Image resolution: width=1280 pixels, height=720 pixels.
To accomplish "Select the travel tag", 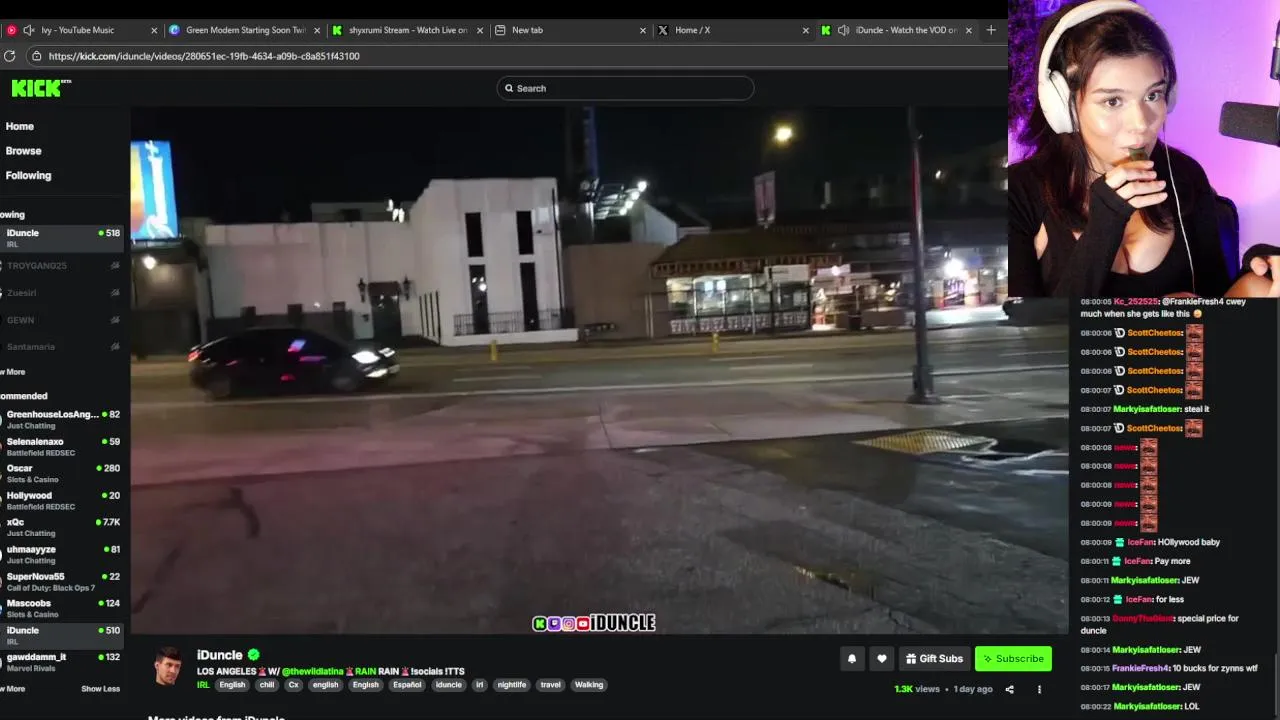I will pyautogui.click(x=551, y=685).
